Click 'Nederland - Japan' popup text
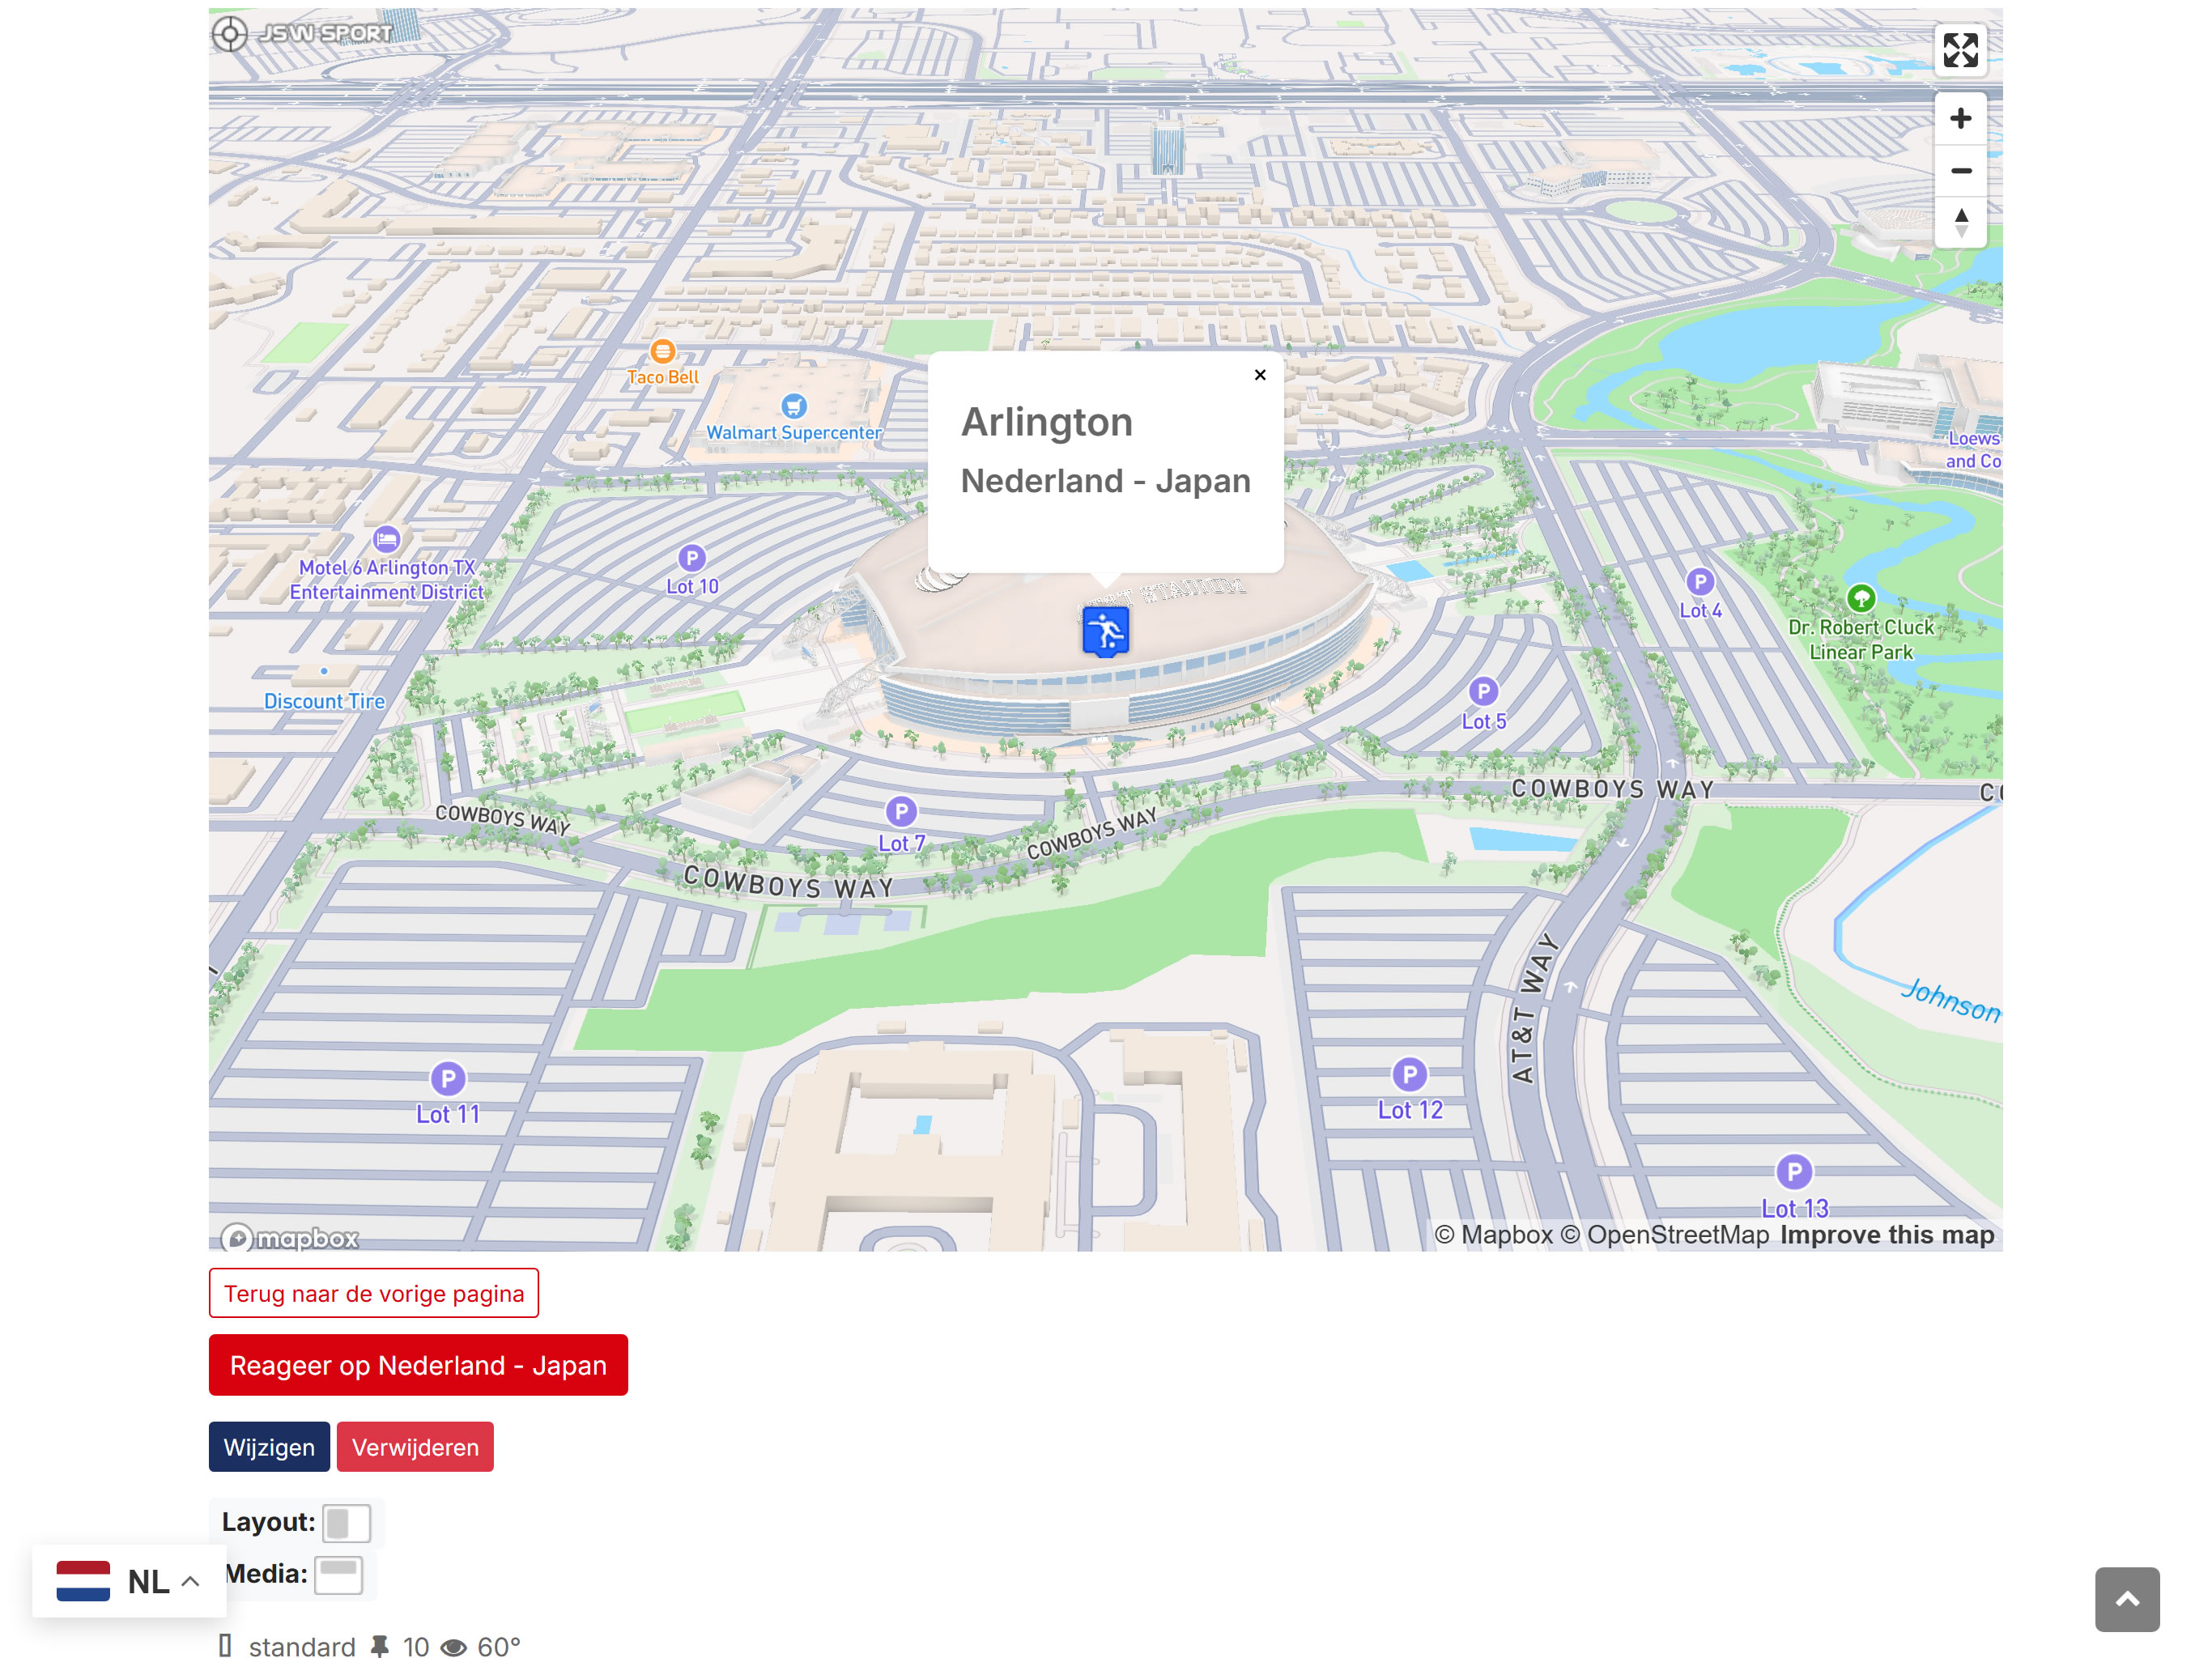 1106,481
